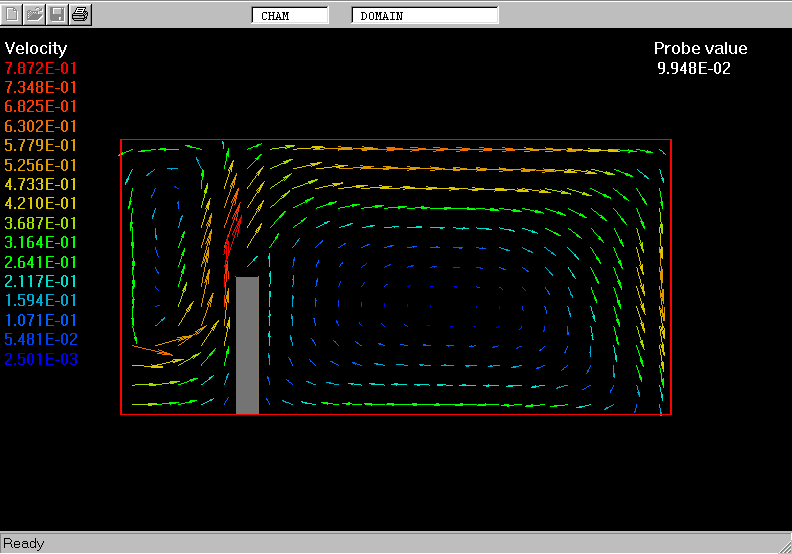The width and height of the screenshot is (792, 554).
Task: Click the 1.594E-01 legend entry
Action: click(41, 300)
